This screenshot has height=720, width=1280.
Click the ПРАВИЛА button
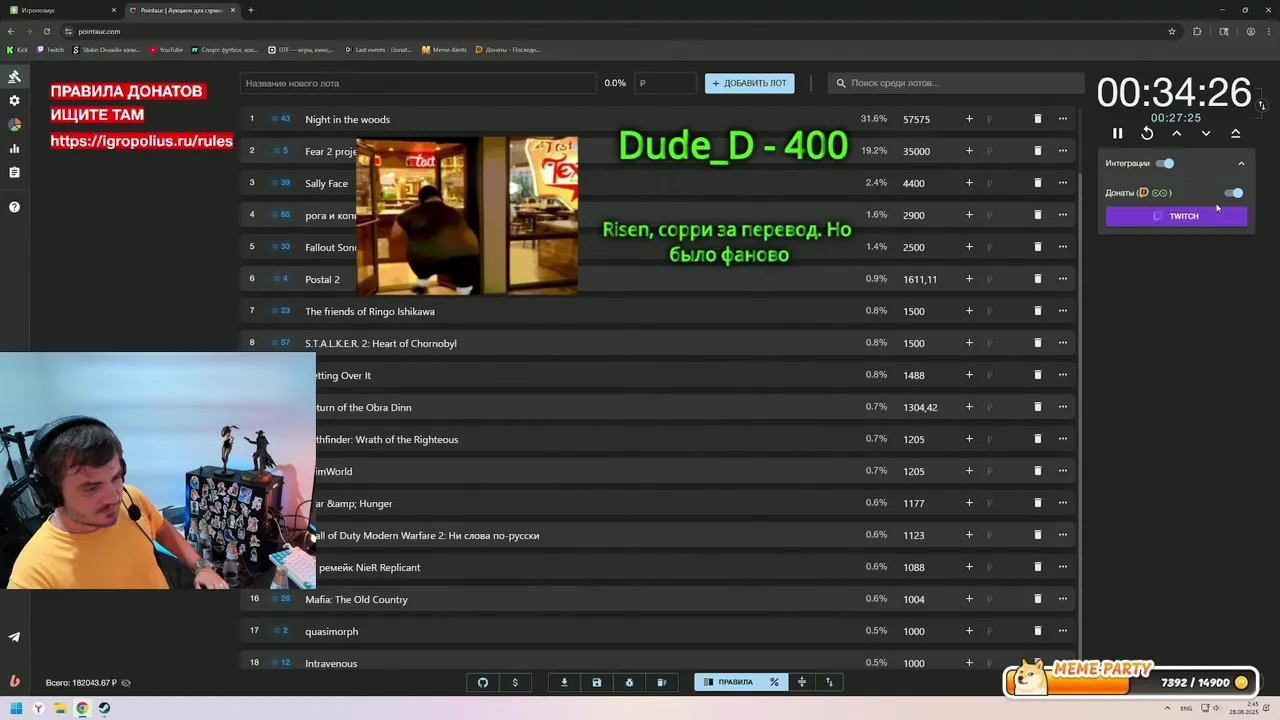point(729,682)
